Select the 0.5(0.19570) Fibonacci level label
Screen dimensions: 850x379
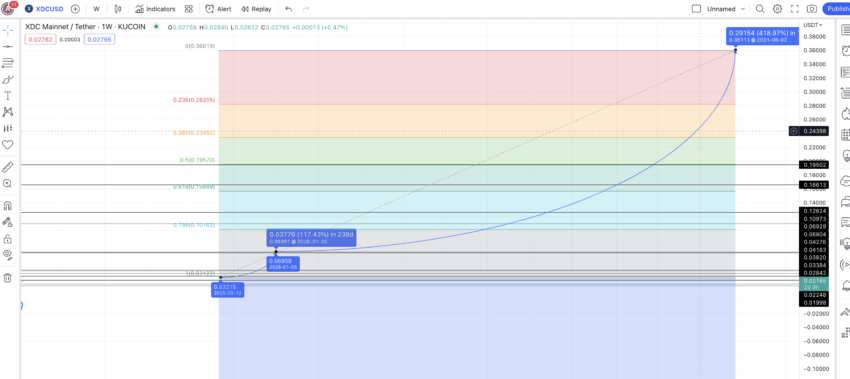197,160
